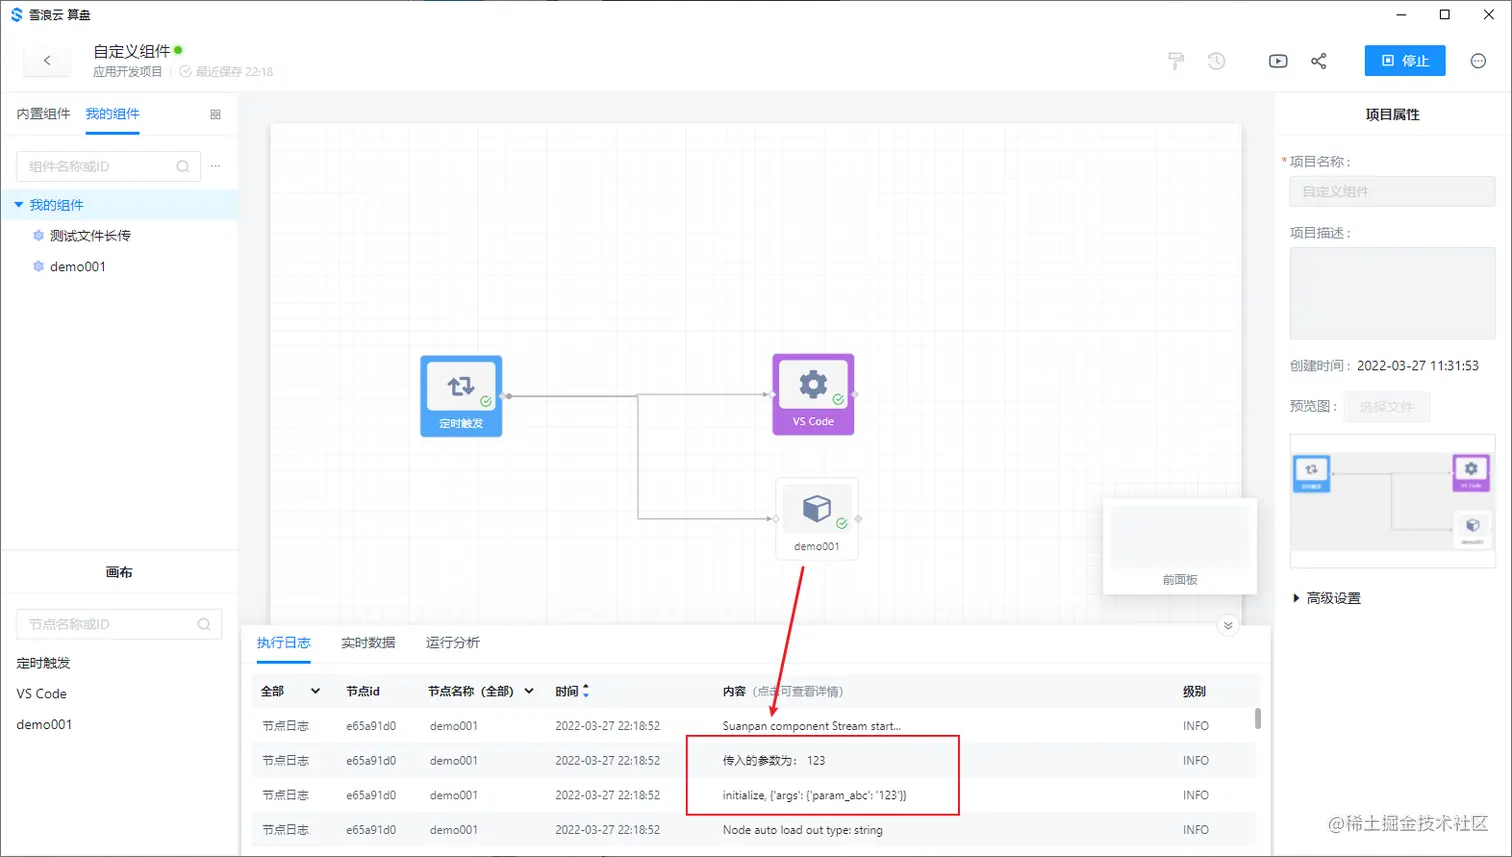
Task: Select the 我的组件 tab
Action: 112,114
